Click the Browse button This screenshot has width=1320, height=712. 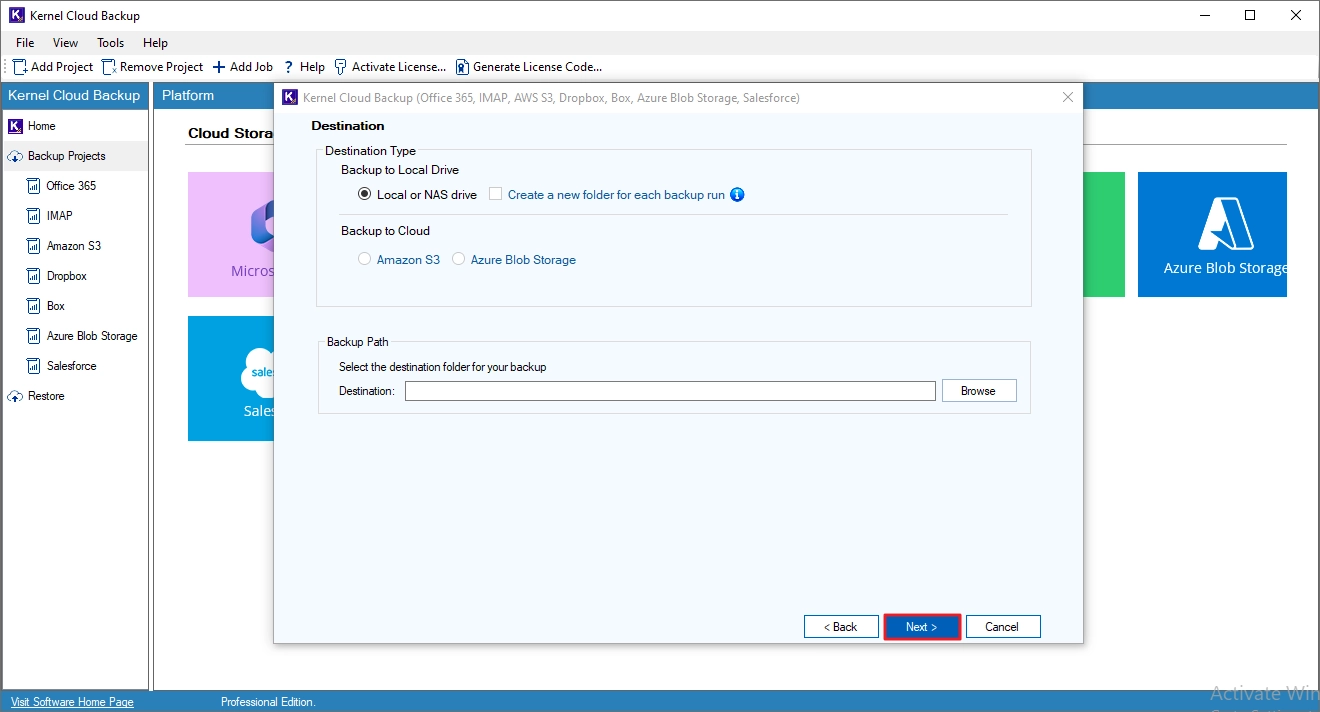(979, 391)
